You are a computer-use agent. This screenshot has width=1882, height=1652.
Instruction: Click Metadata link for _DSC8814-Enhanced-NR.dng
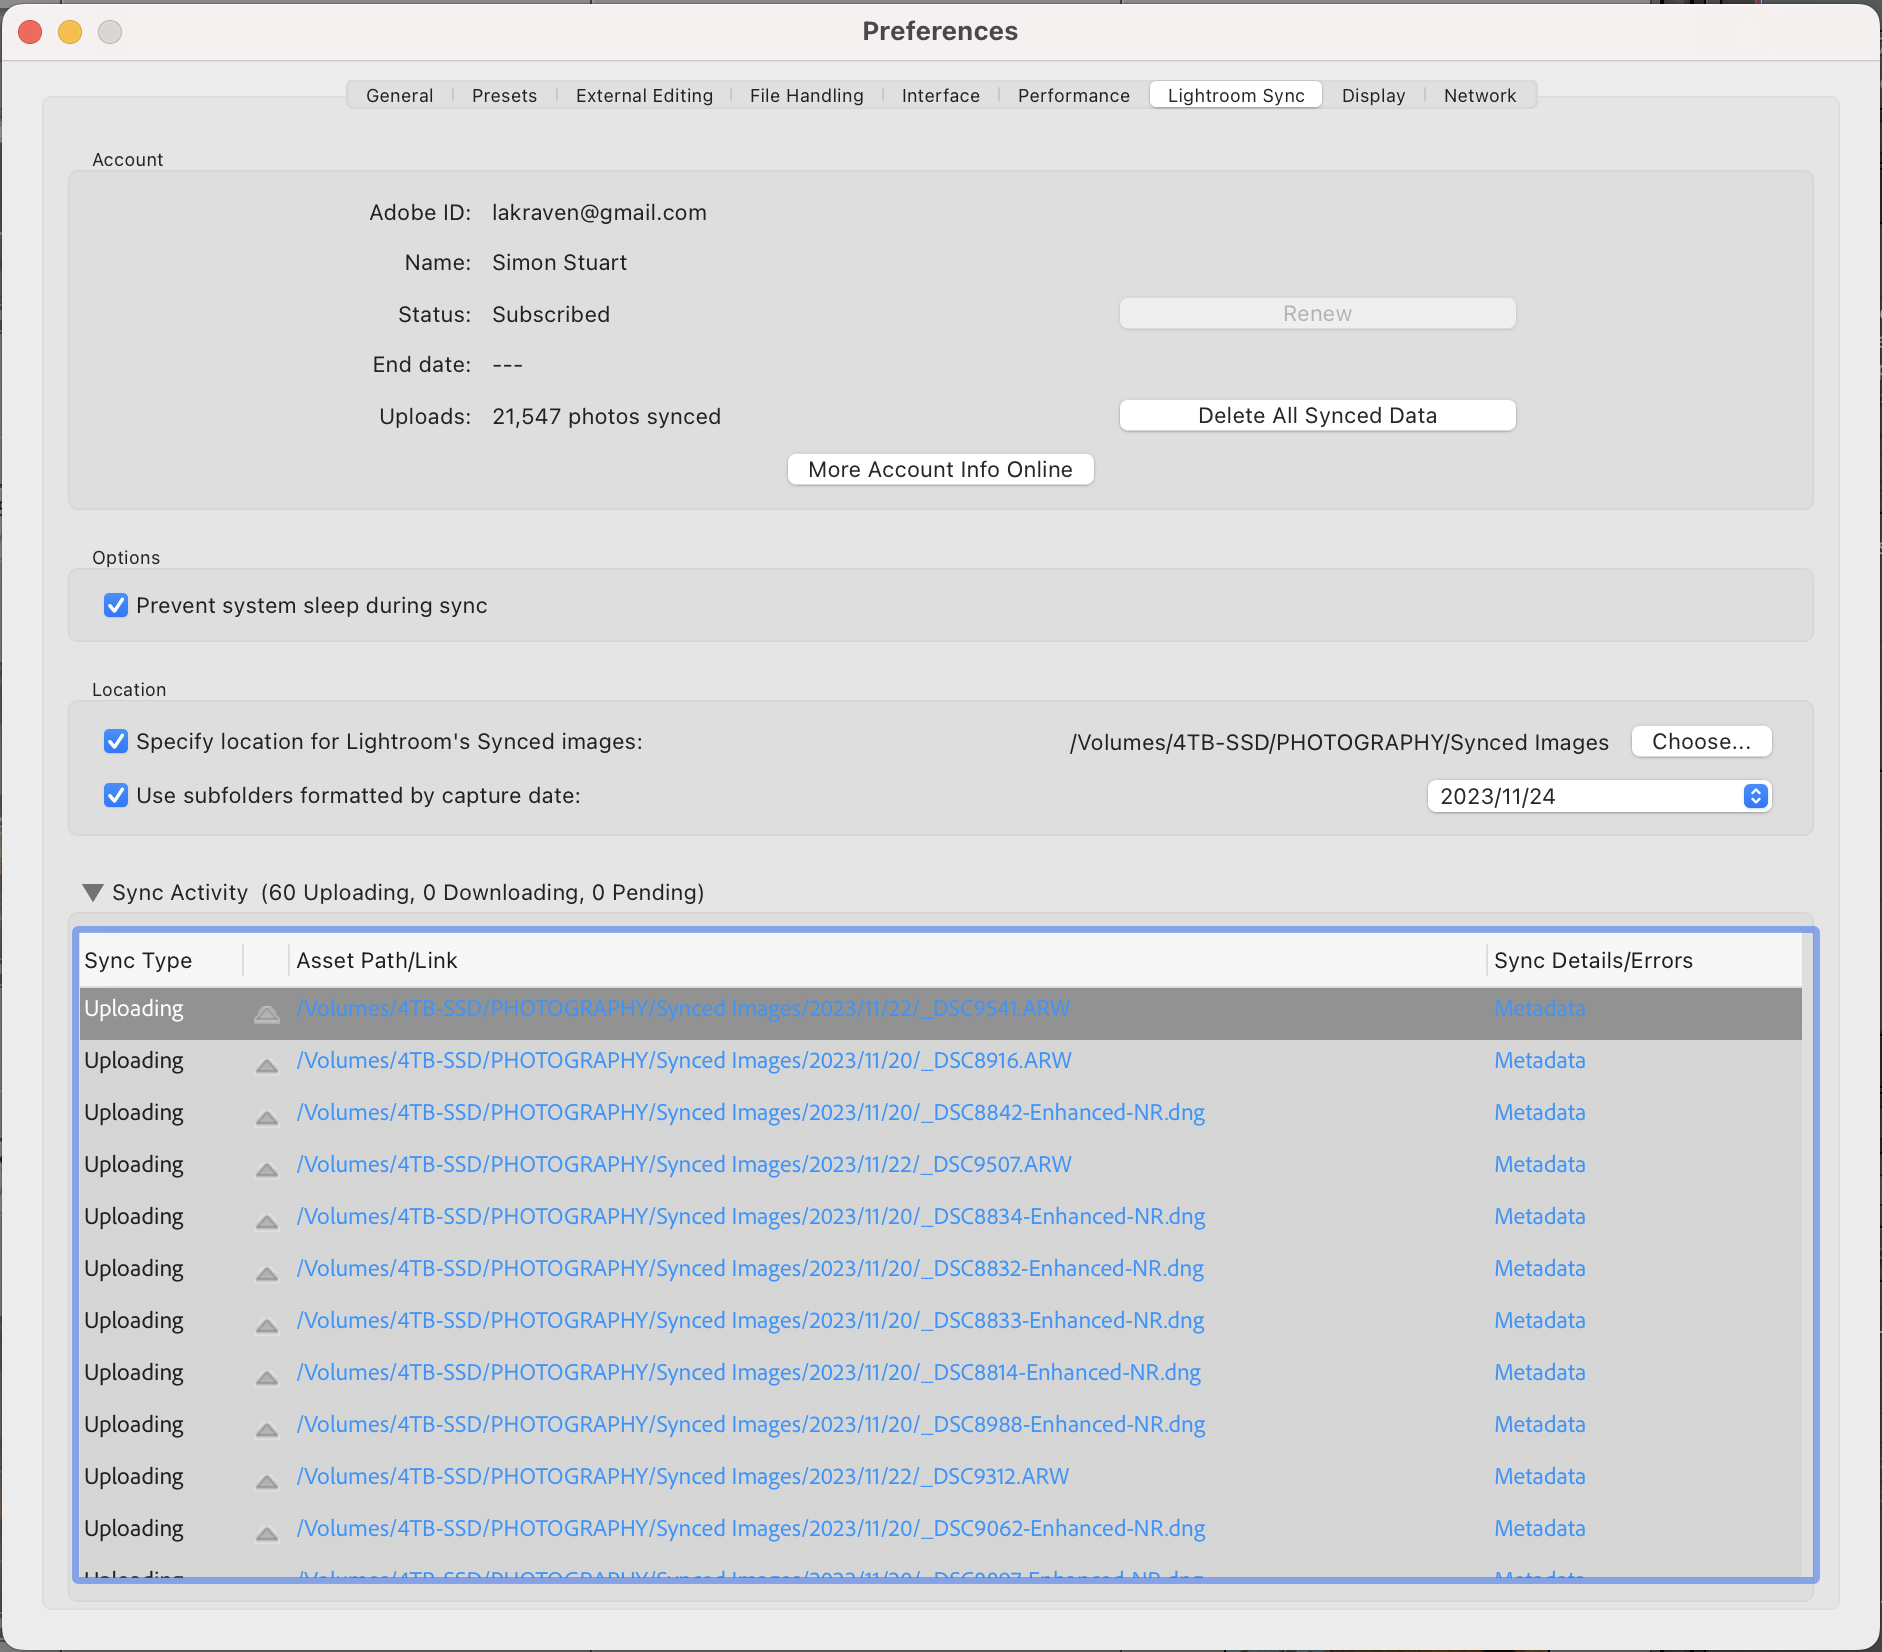pos(1540,1372)
